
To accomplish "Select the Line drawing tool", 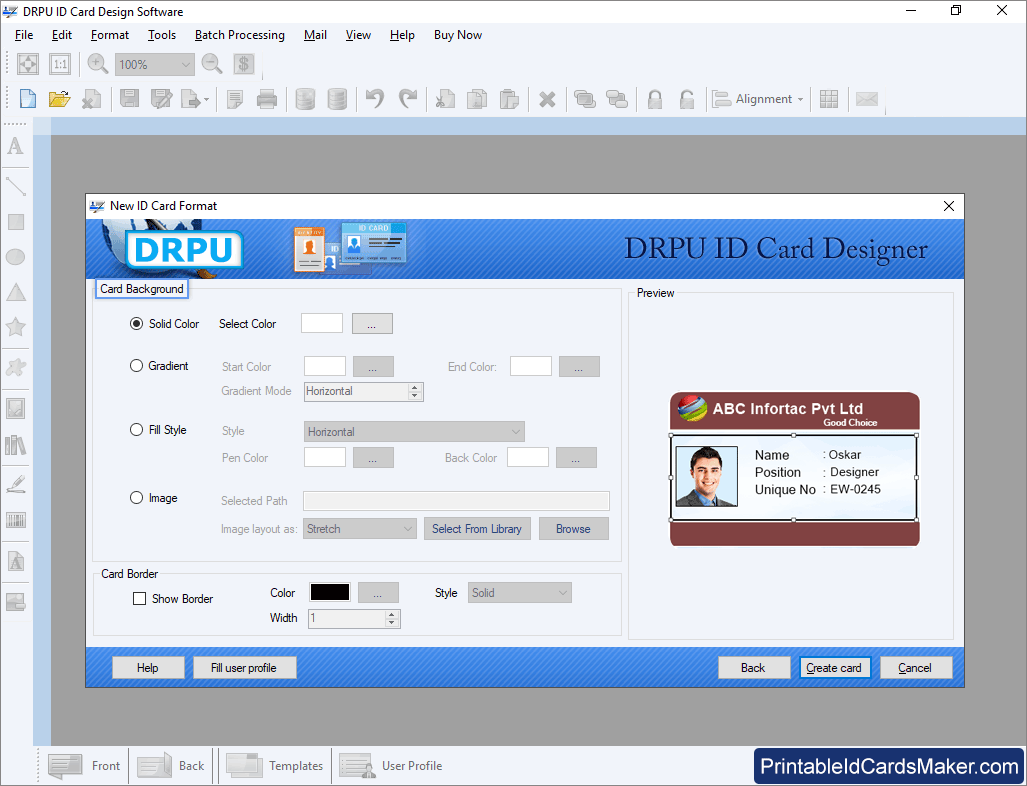I will [x=16, y=186].
